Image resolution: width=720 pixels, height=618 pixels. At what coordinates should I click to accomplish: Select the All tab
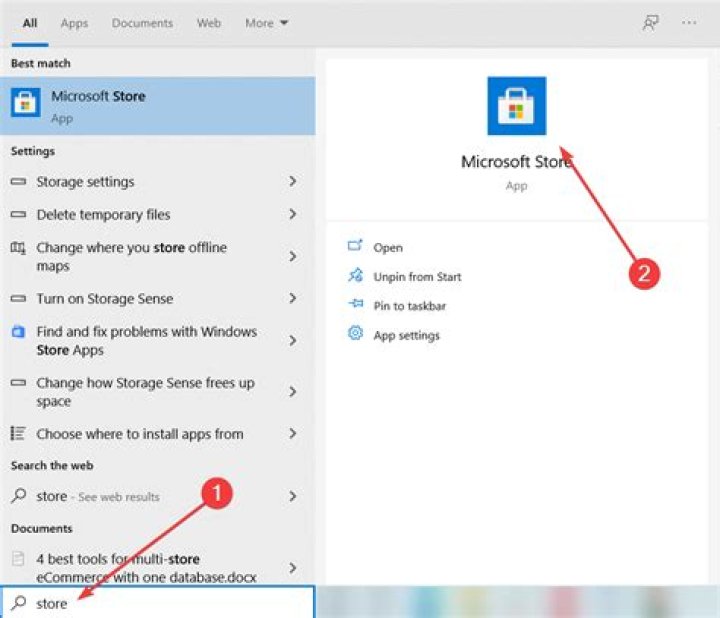[30, 23]
